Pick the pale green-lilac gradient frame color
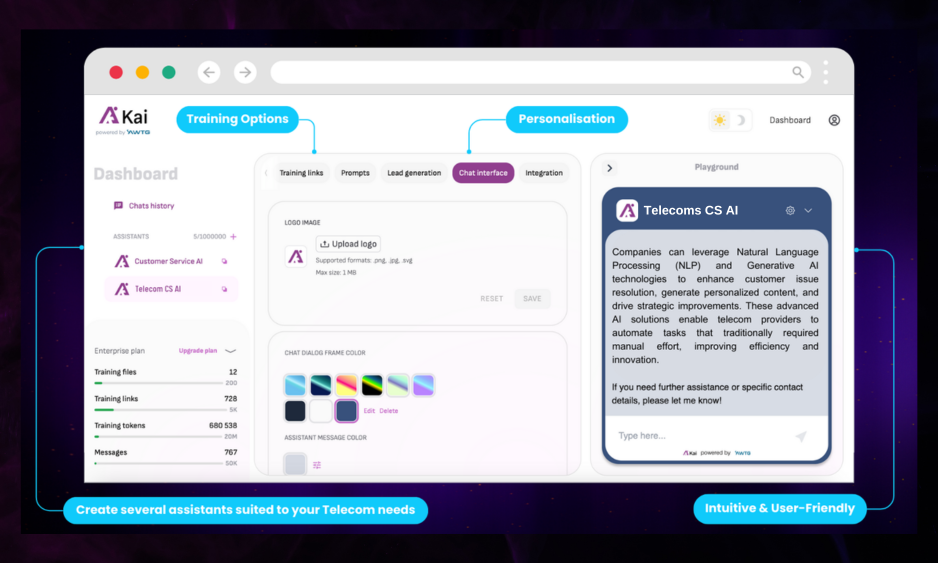938x563 pixels. [x=398, y=385]
